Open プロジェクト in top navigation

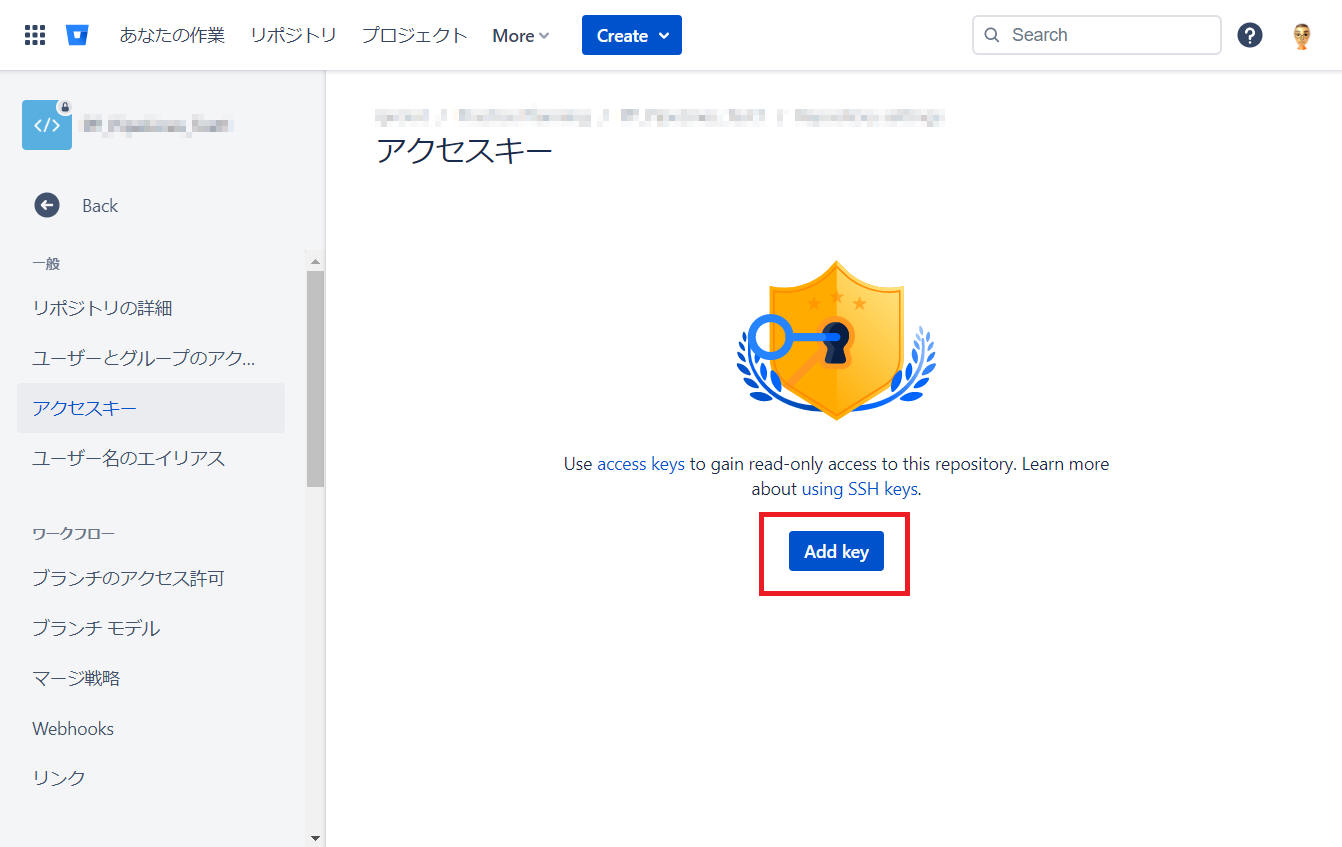point(414,35)
